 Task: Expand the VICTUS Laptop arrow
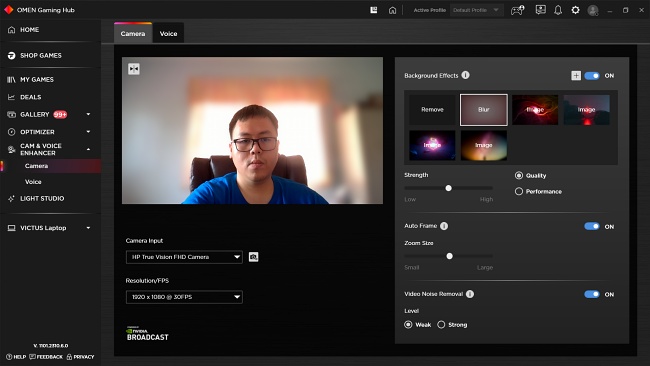pos(88,228)
